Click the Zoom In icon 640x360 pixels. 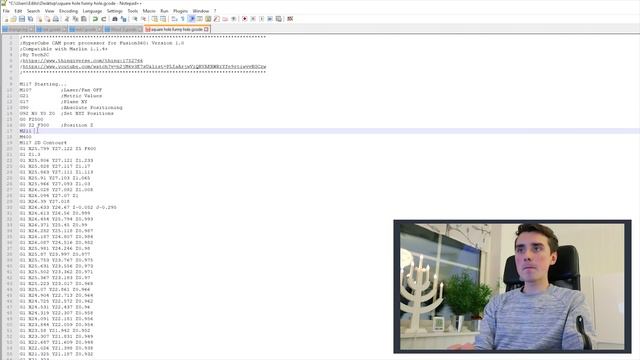pyautogui.click(x=135, y=19)
